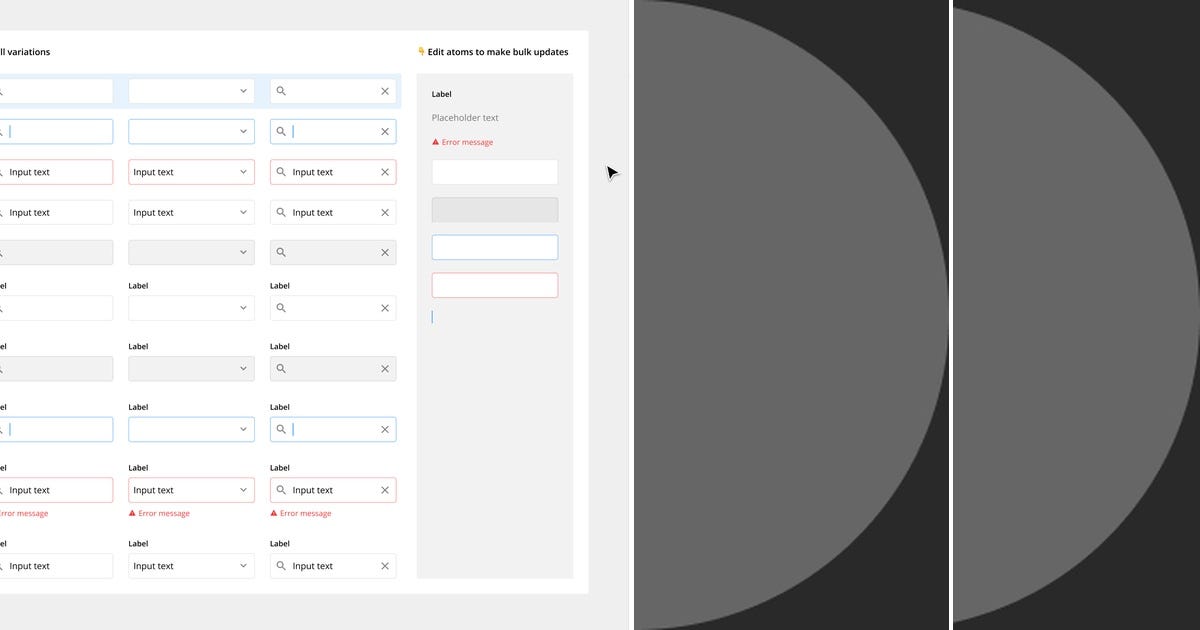
Task: Select the 'Error message' text in the atoms panel
Action: coord(467,142)
